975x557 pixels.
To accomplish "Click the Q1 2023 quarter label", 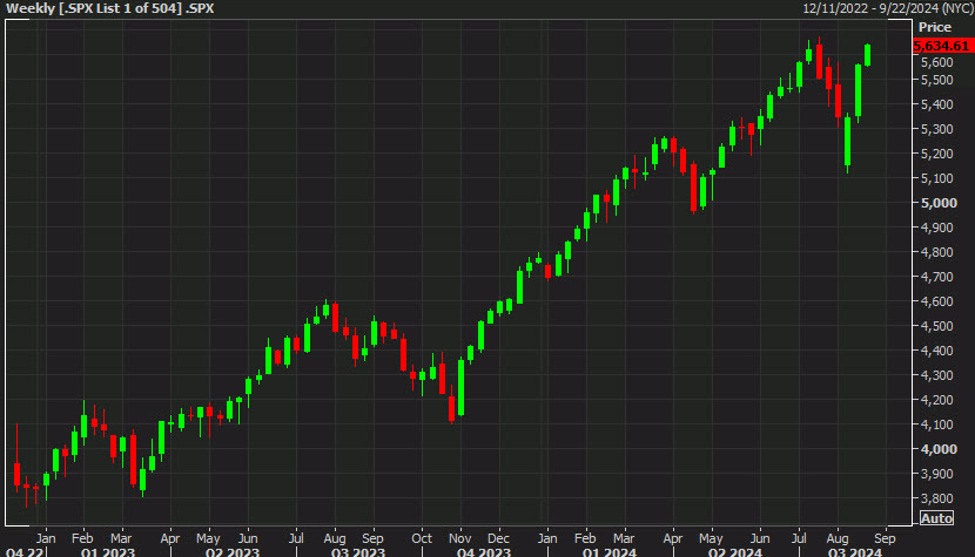I will coord(108,552).
